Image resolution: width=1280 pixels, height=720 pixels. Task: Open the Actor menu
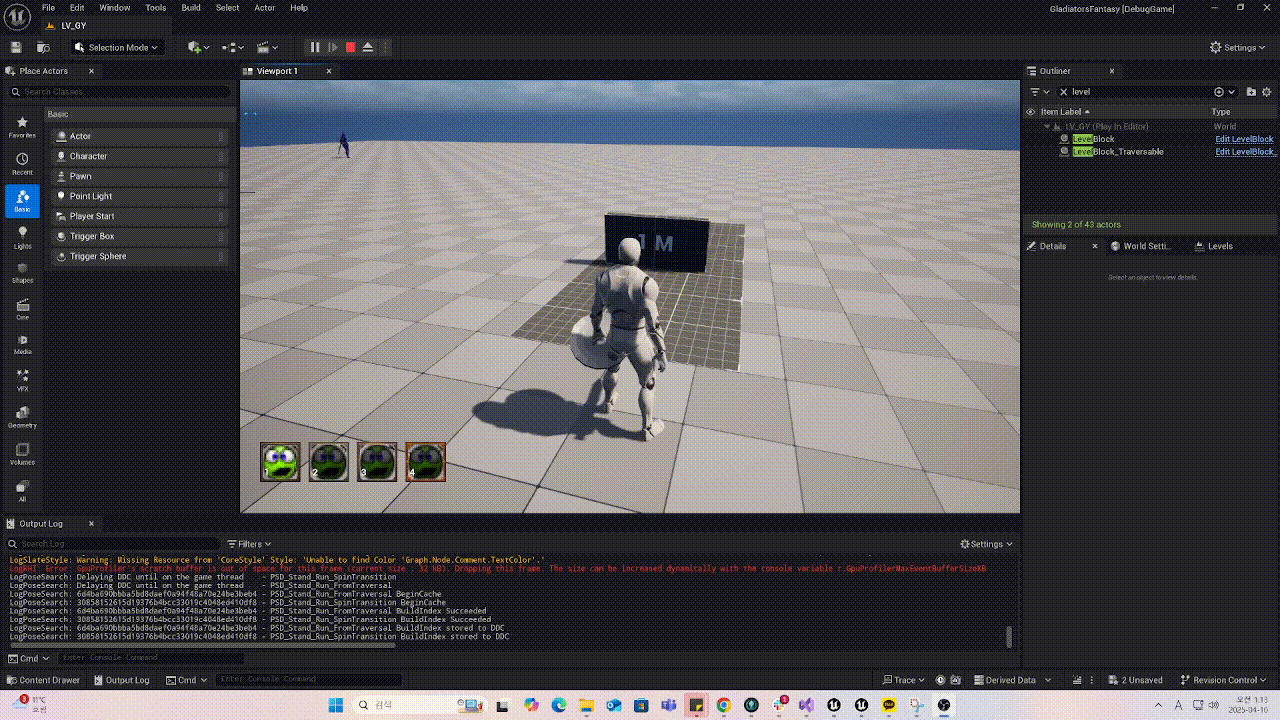(x=265, y=7)
